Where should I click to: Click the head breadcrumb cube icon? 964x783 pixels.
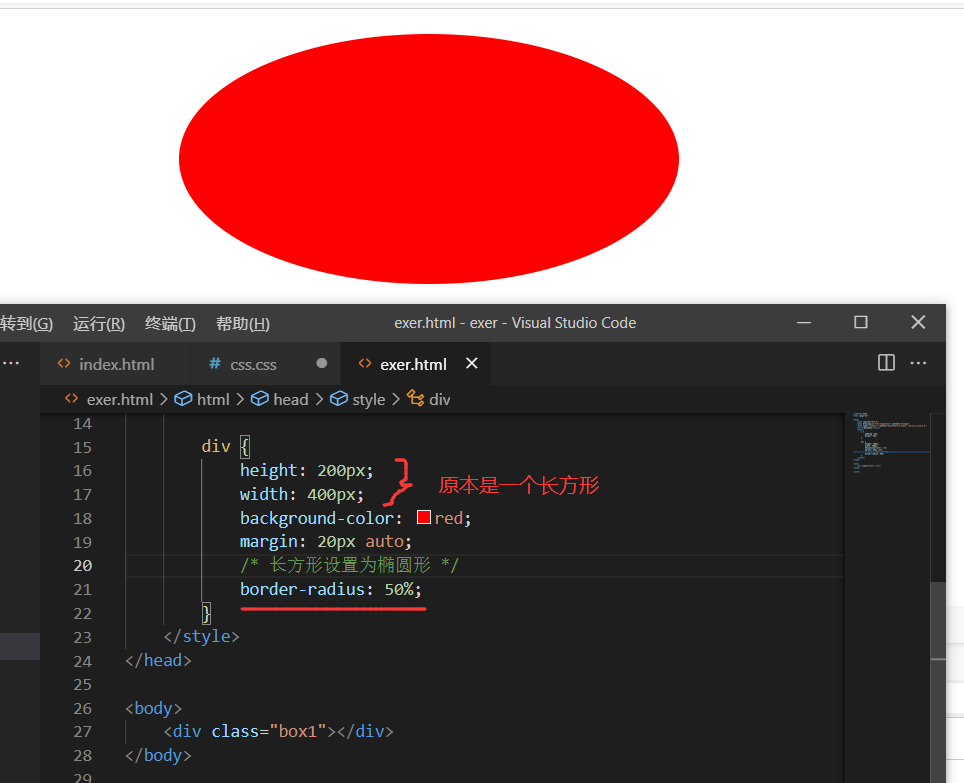[259, 399]
